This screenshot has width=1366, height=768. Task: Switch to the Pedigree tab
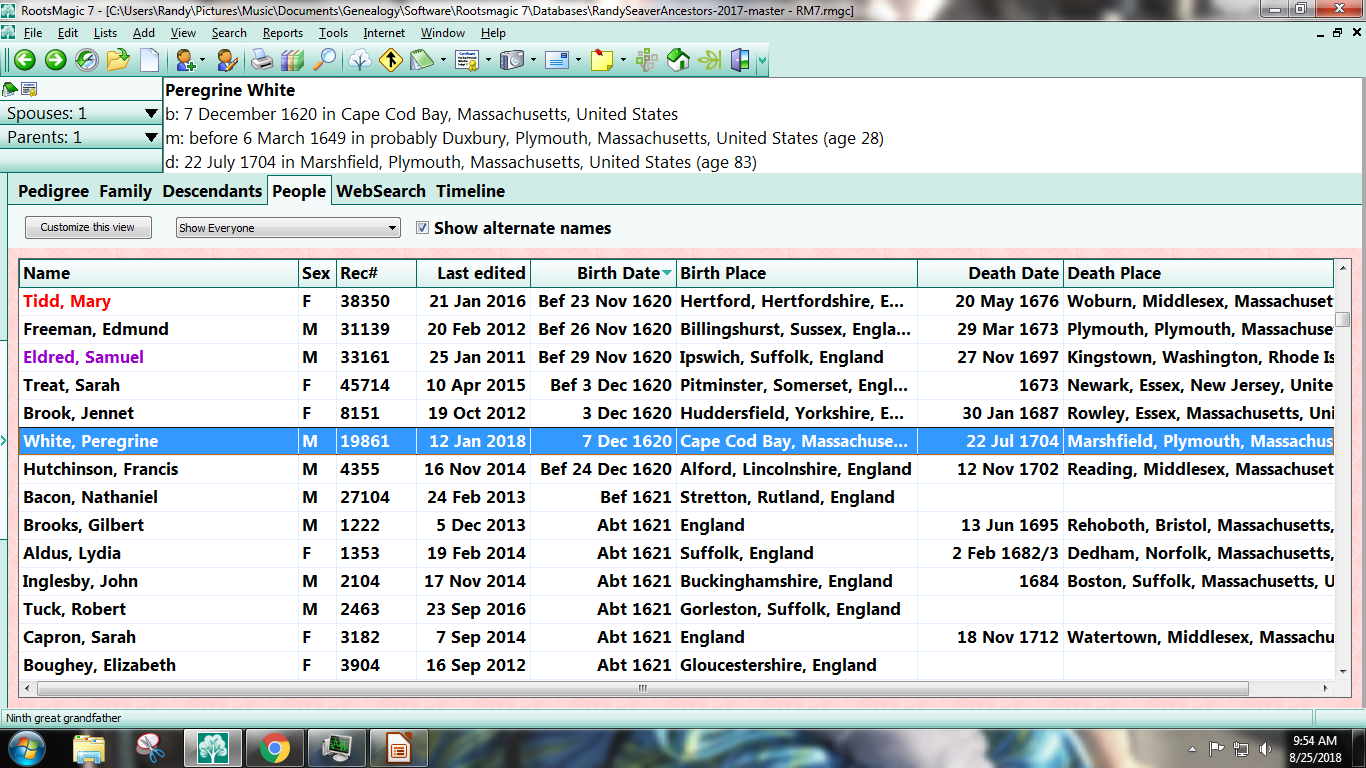pyautogui.click(x=53, y=191)
